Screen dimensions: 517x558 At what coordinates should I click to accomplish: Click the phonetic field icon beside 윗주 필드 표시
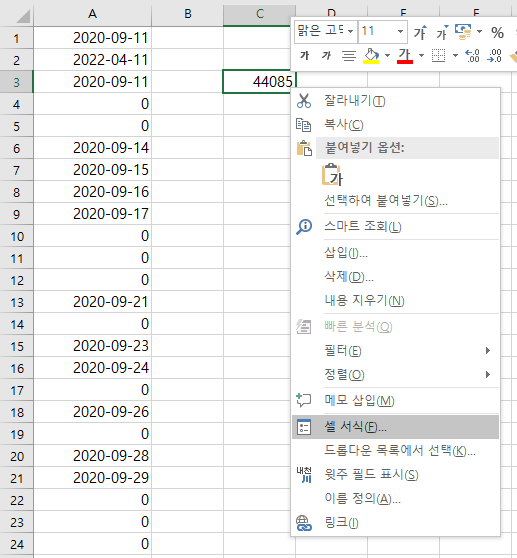click(x=304, y=474)
